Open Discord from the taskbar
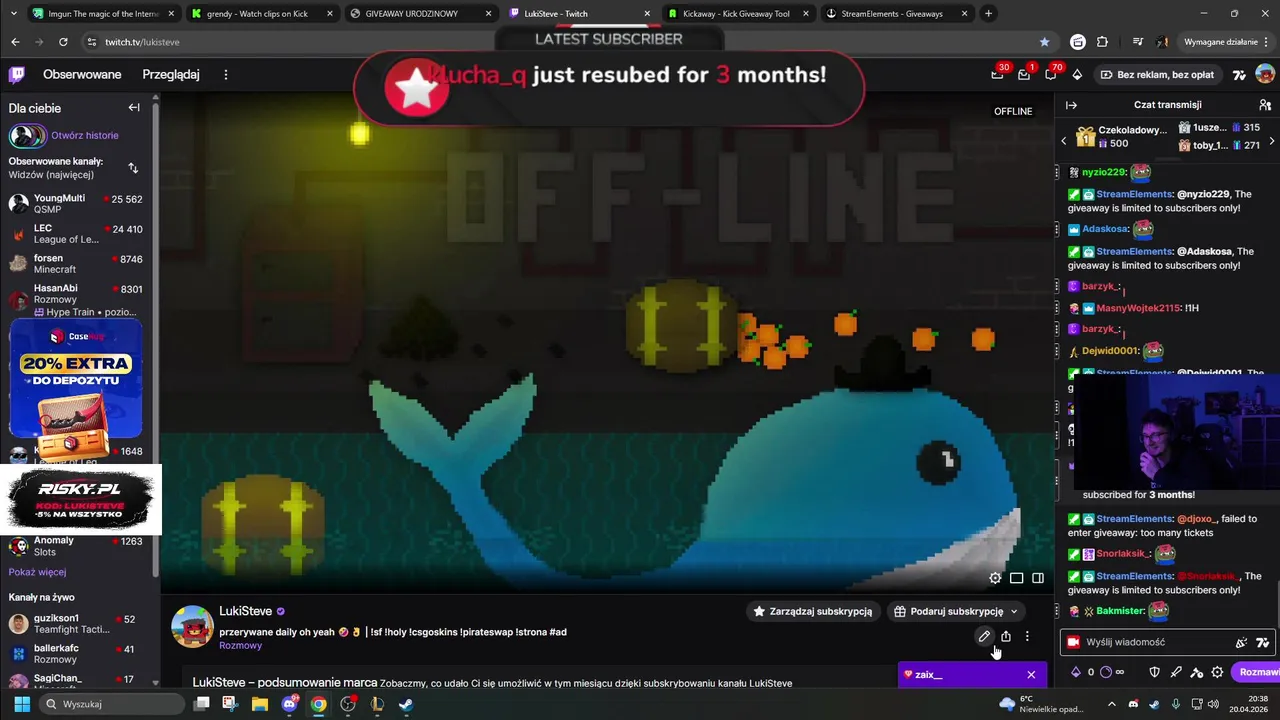The image size is (1280, 720). (290, 704)
